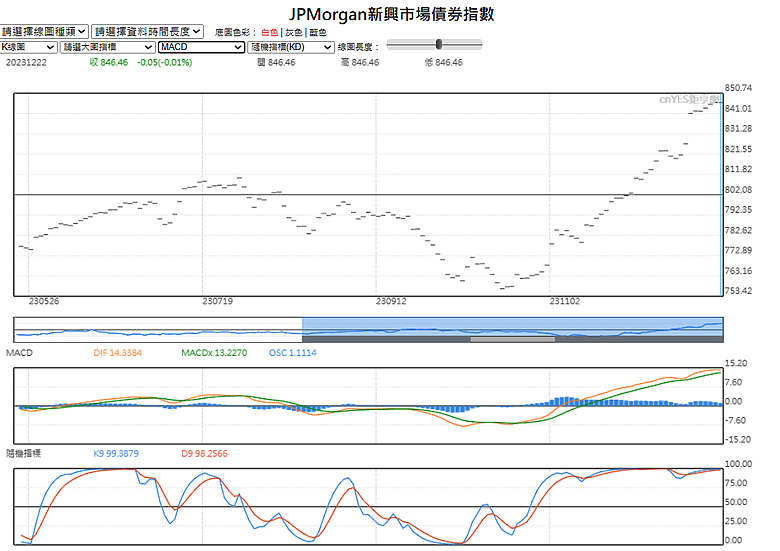Select 白色 background color

270,33
